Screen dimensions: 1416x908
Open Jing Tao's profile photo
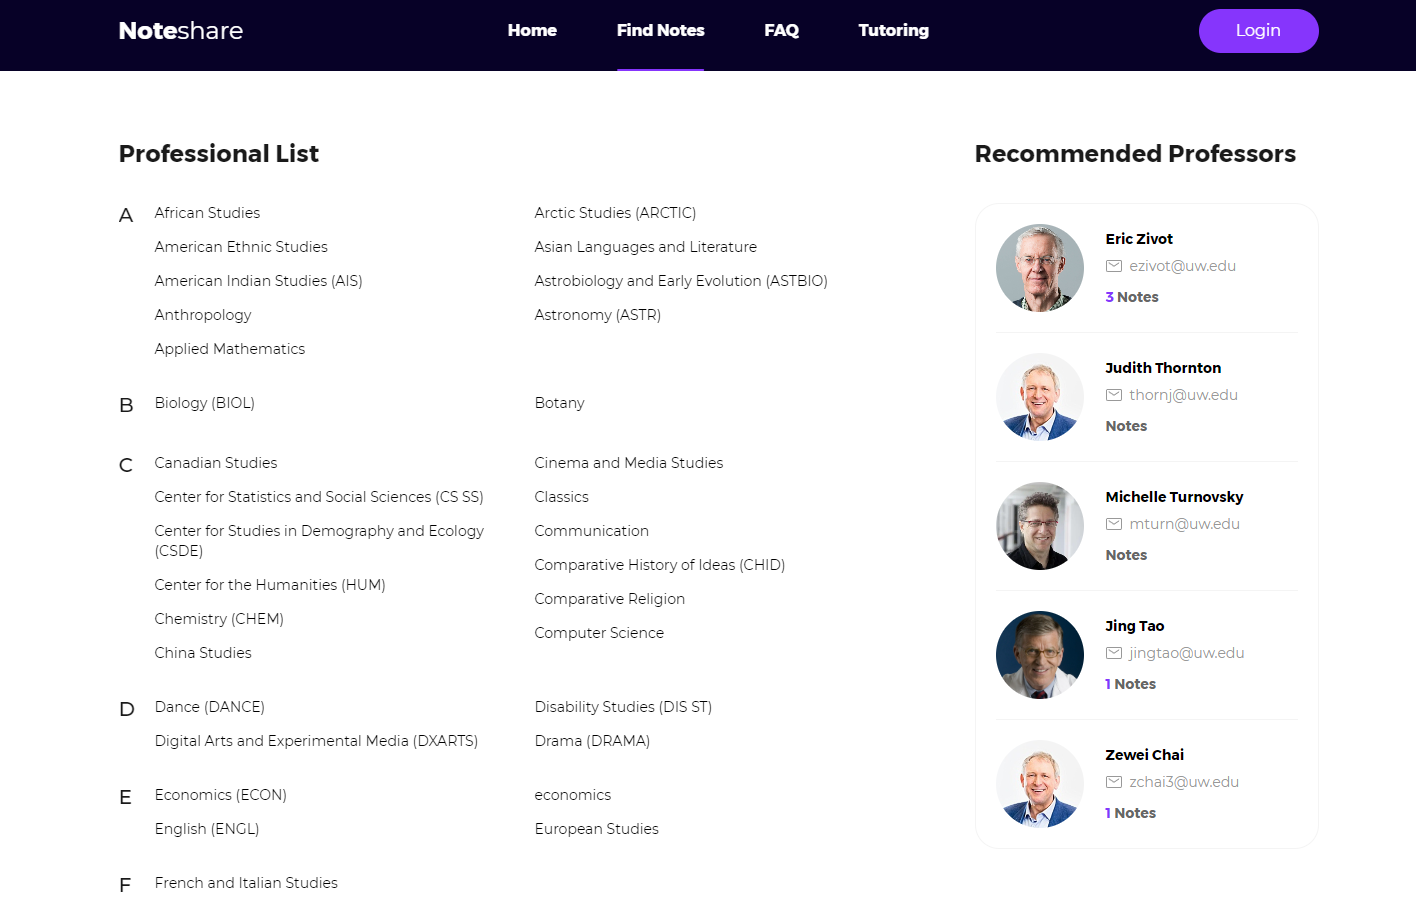[1040, 655]
